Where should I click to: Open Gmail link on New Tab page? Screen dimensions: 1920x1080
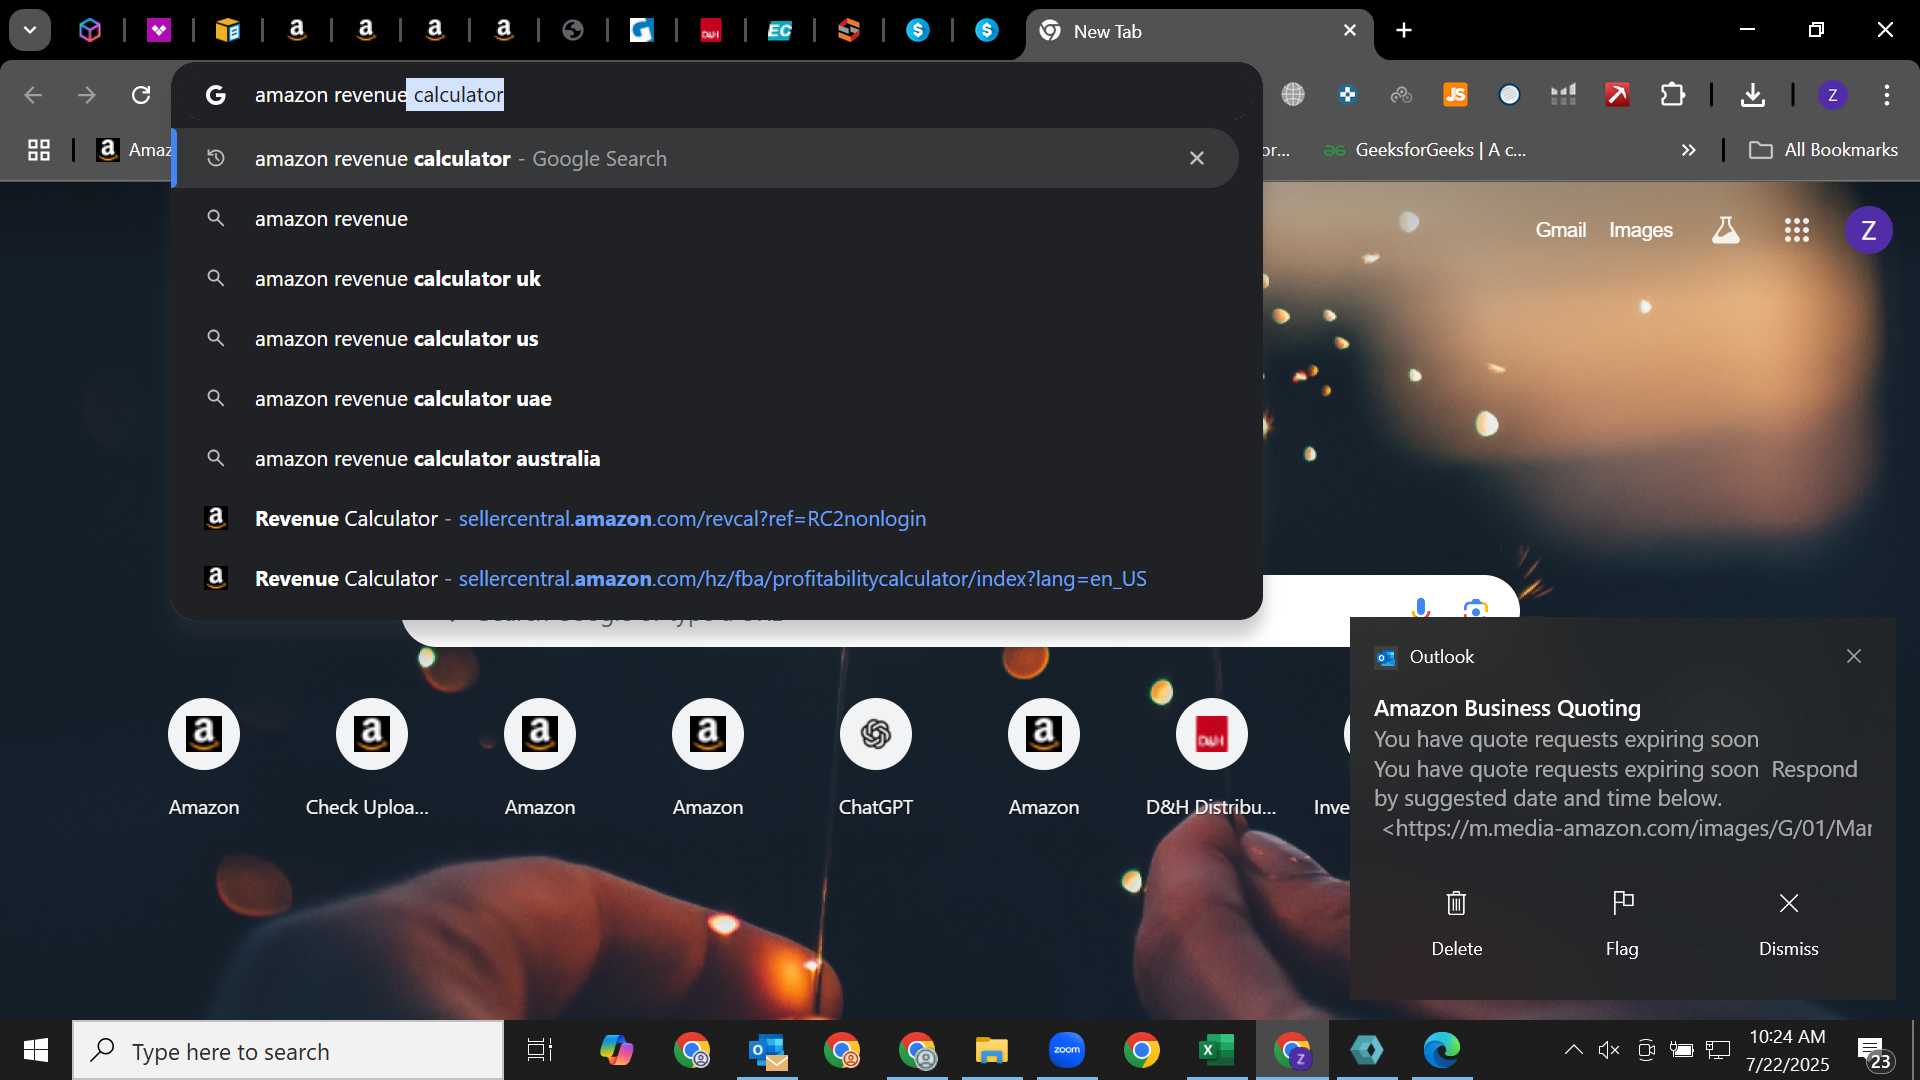(x=1560, y=230)
